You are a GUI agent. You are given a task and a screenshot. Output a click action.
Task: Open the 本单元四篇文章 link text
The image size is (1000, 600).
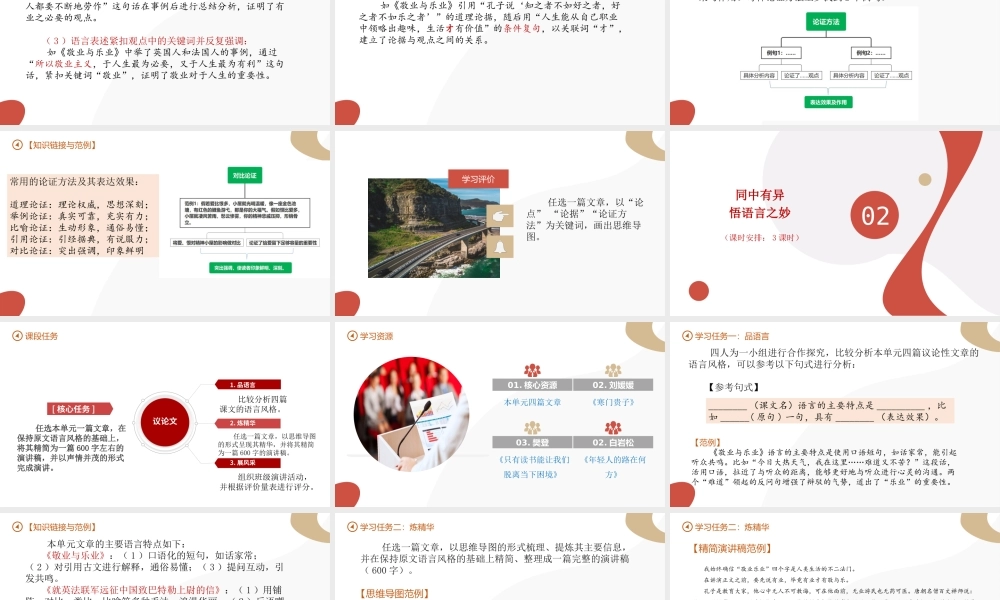tap(532, 402)
